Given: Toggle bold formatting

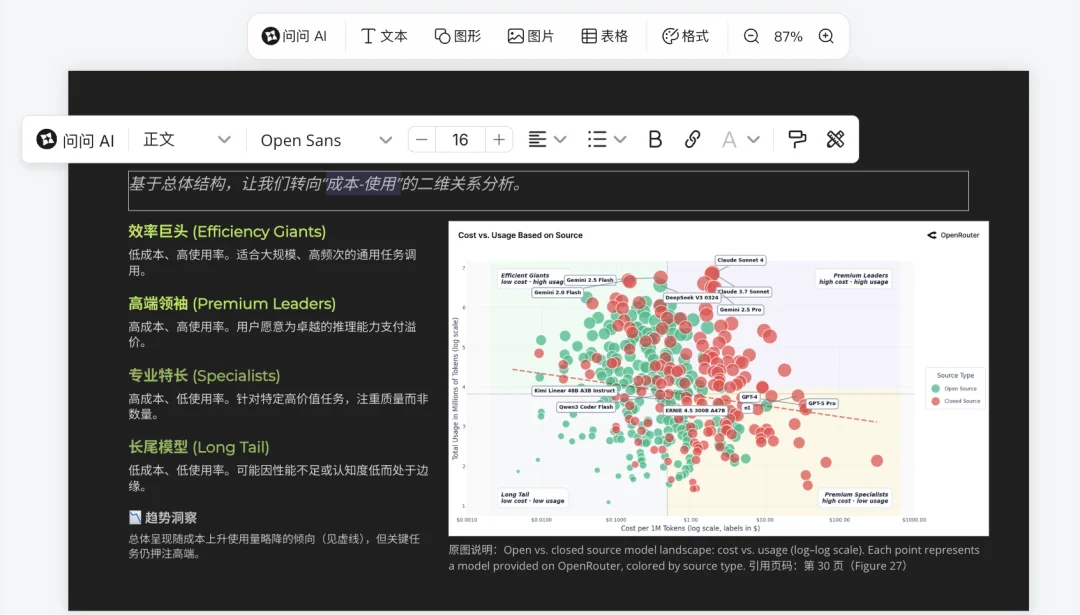Looking at the screenshot, I should pos(654,139).
